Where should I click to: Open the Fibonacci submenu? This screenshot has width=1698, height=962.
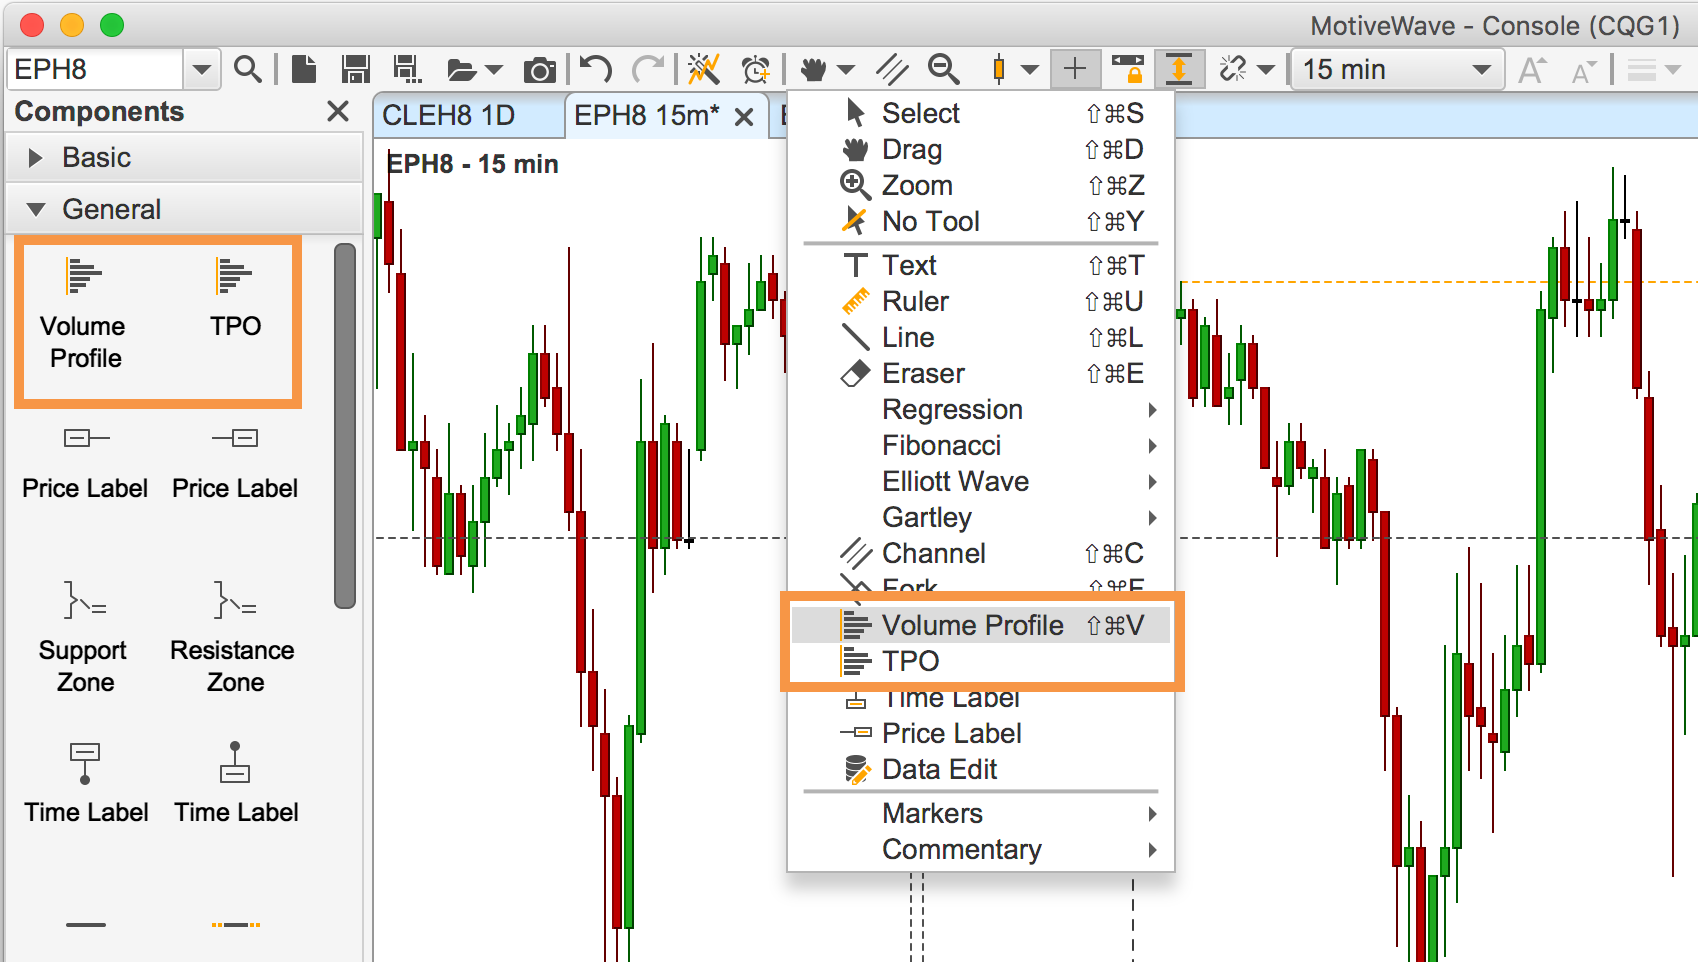tap(941, 445)
